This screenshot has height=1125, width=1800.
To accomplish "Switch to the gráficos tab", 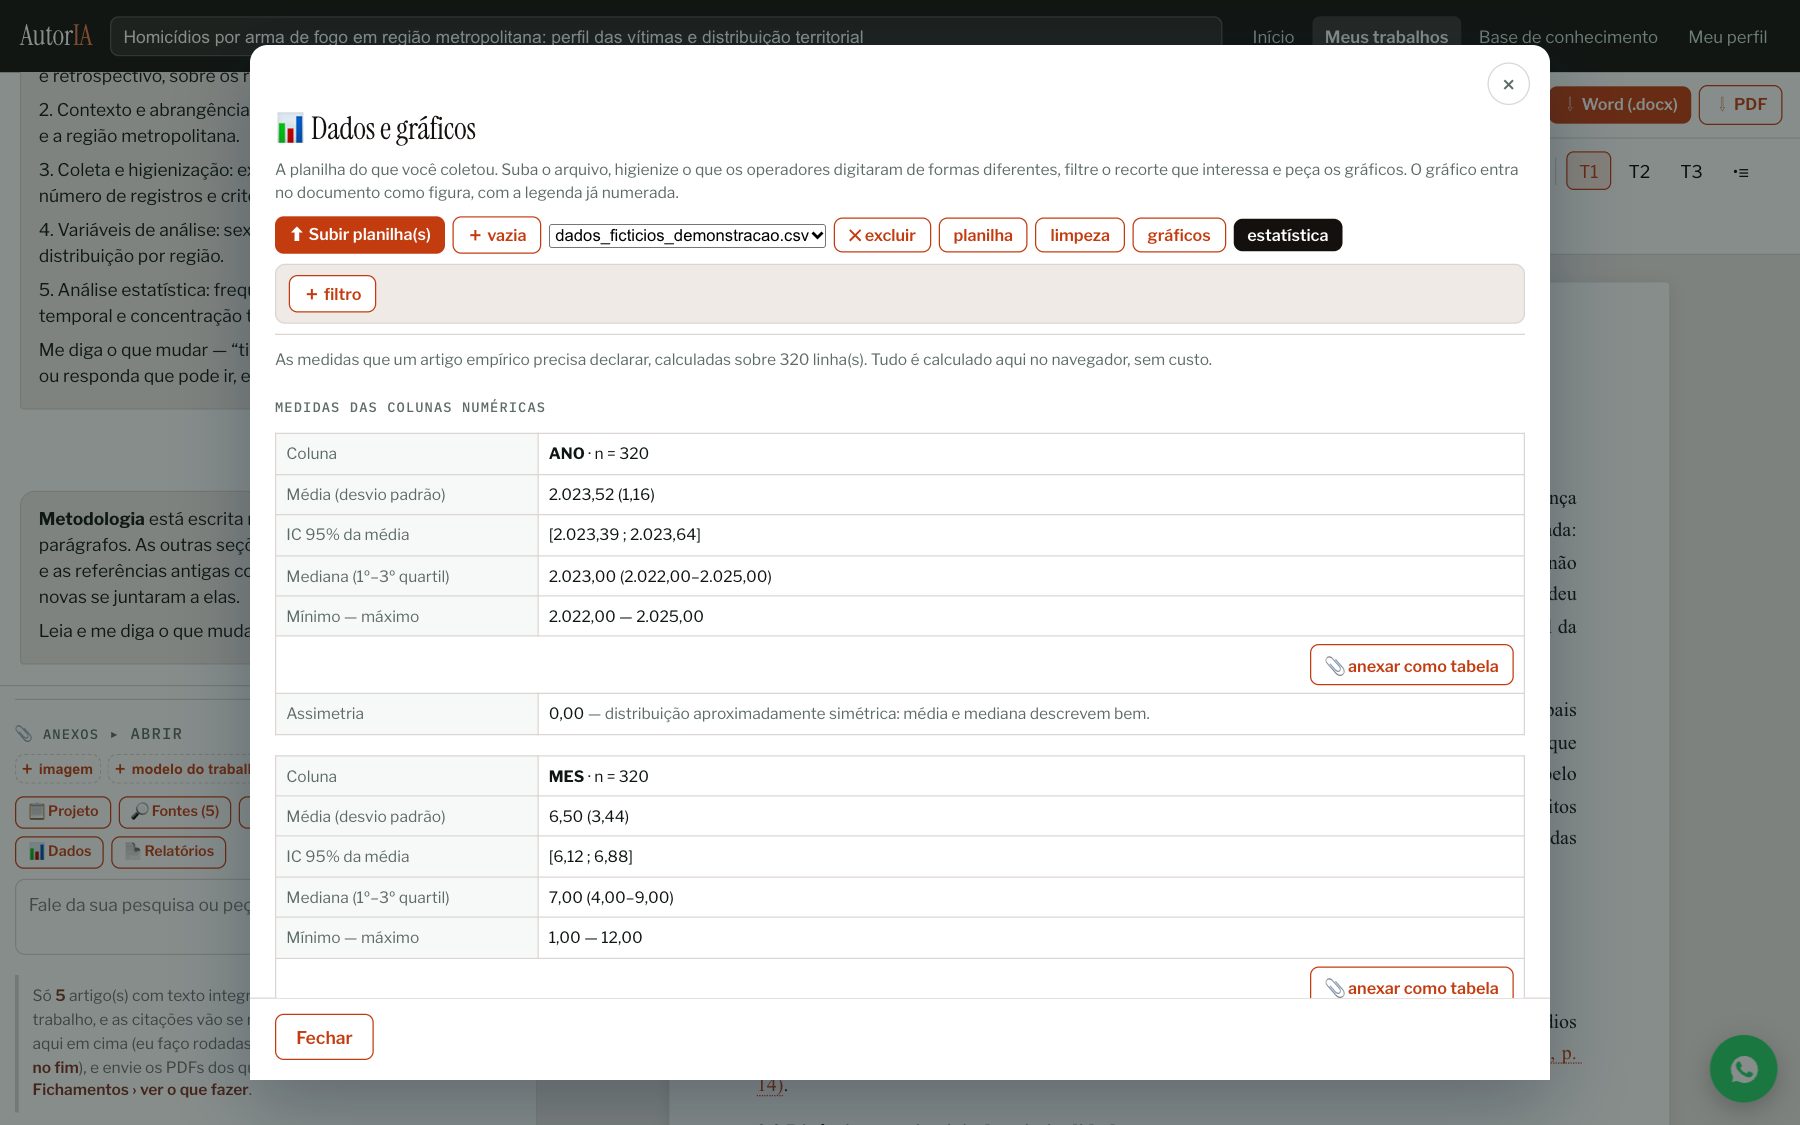I will 1178,235.
